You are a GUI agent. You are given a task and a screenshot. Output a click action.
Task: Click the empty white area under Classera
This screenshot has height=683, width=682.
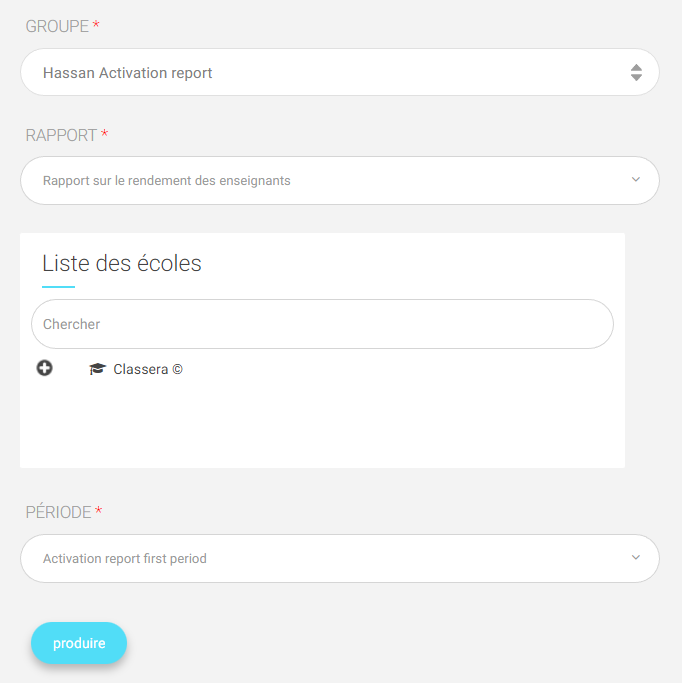pyautogui.click(x=322, y=425)
